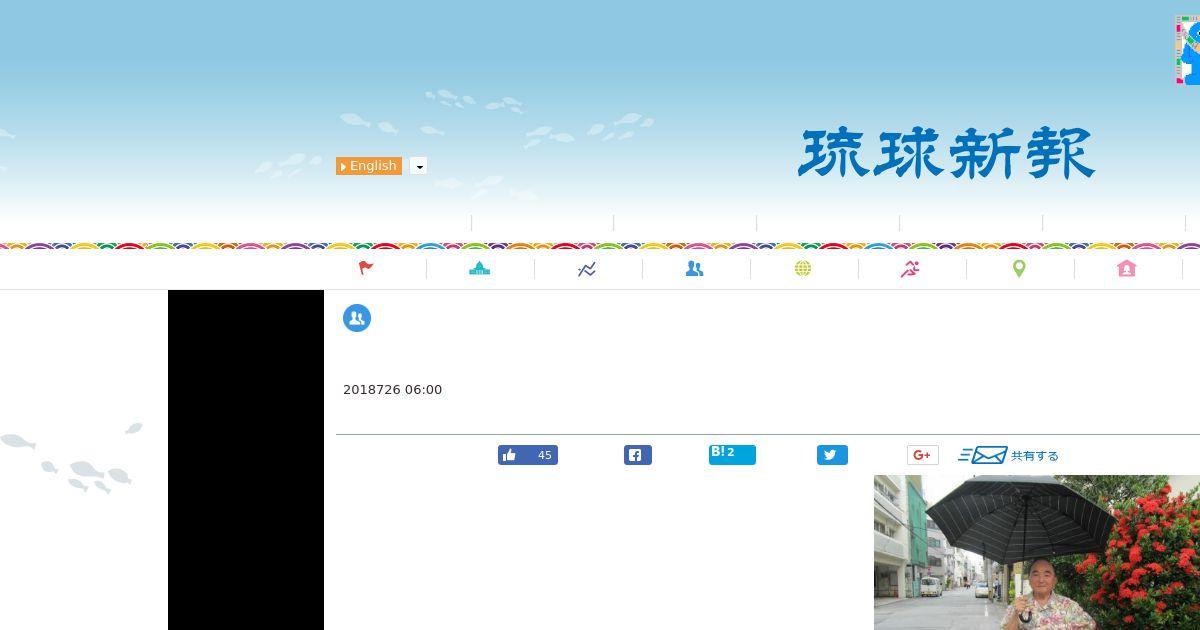Click the envelope 共有する share link
This screenshot has height=630, width=1200.
coord(1008,455)
